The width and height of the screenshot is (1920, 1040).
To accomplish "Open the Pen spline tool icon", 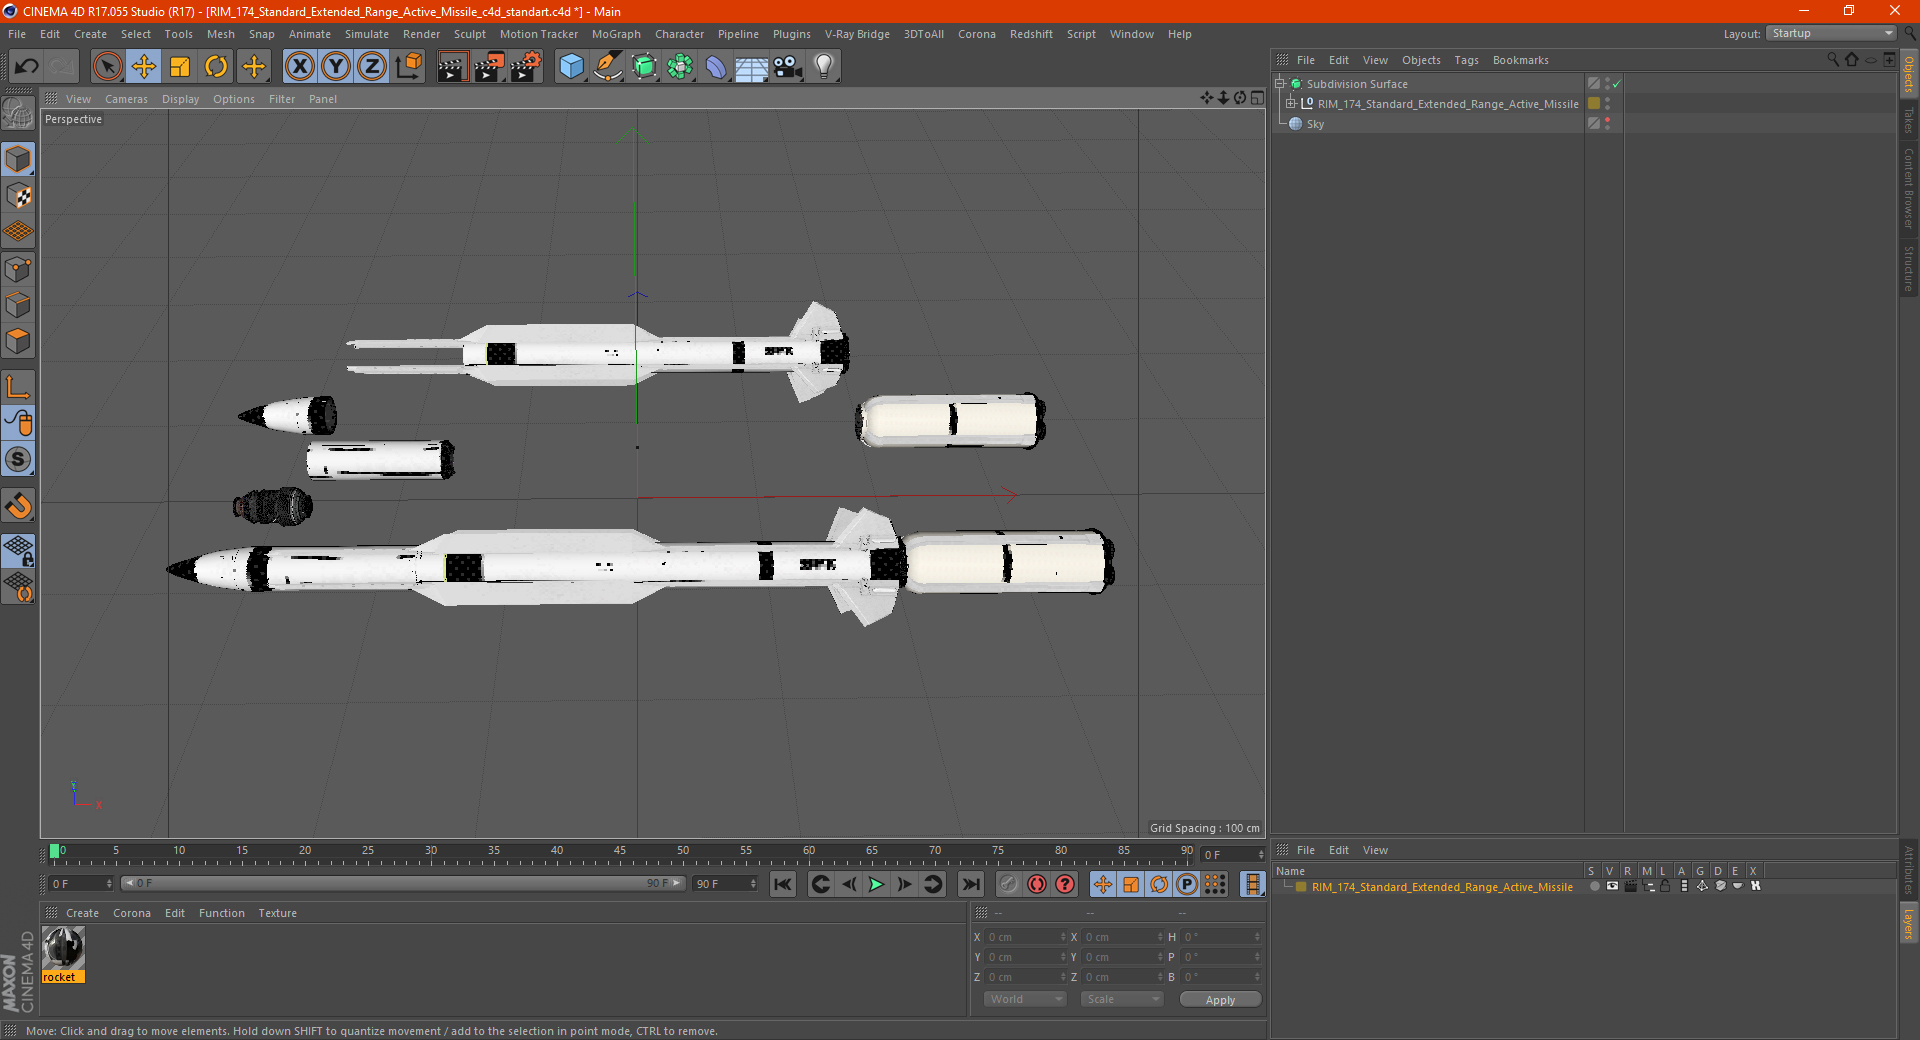I will (607, 66).
